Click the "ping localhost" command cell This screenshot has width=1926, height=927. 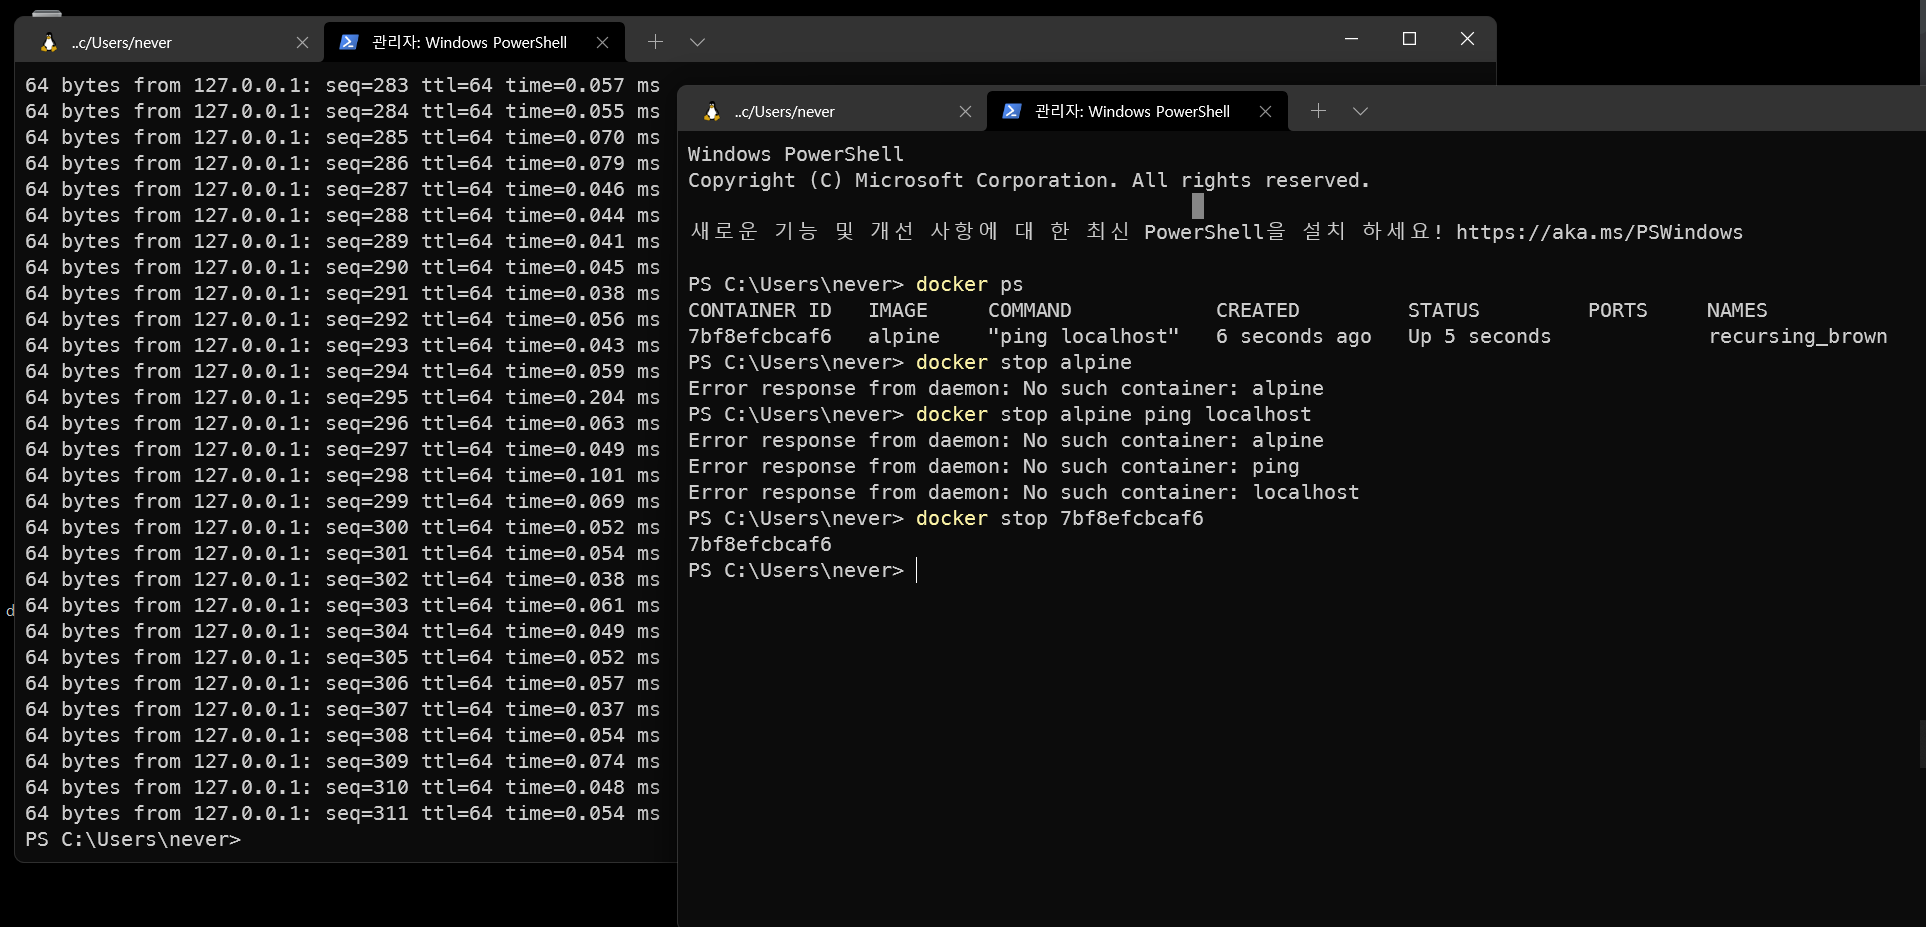(1084, 336)
